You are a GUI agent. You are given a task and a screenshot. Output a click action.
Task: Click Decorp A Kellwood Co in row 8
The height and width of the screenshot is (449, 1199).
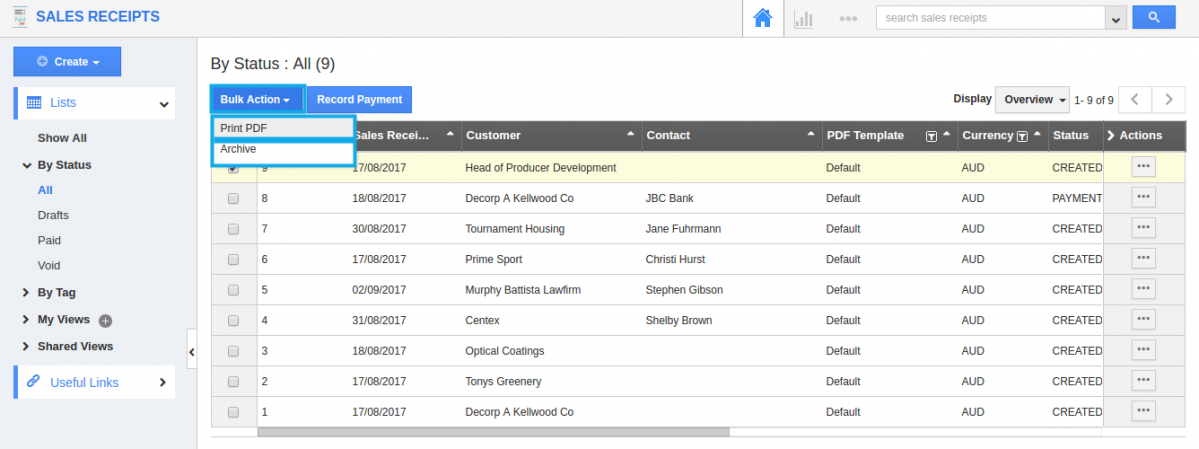pos(519,198)
